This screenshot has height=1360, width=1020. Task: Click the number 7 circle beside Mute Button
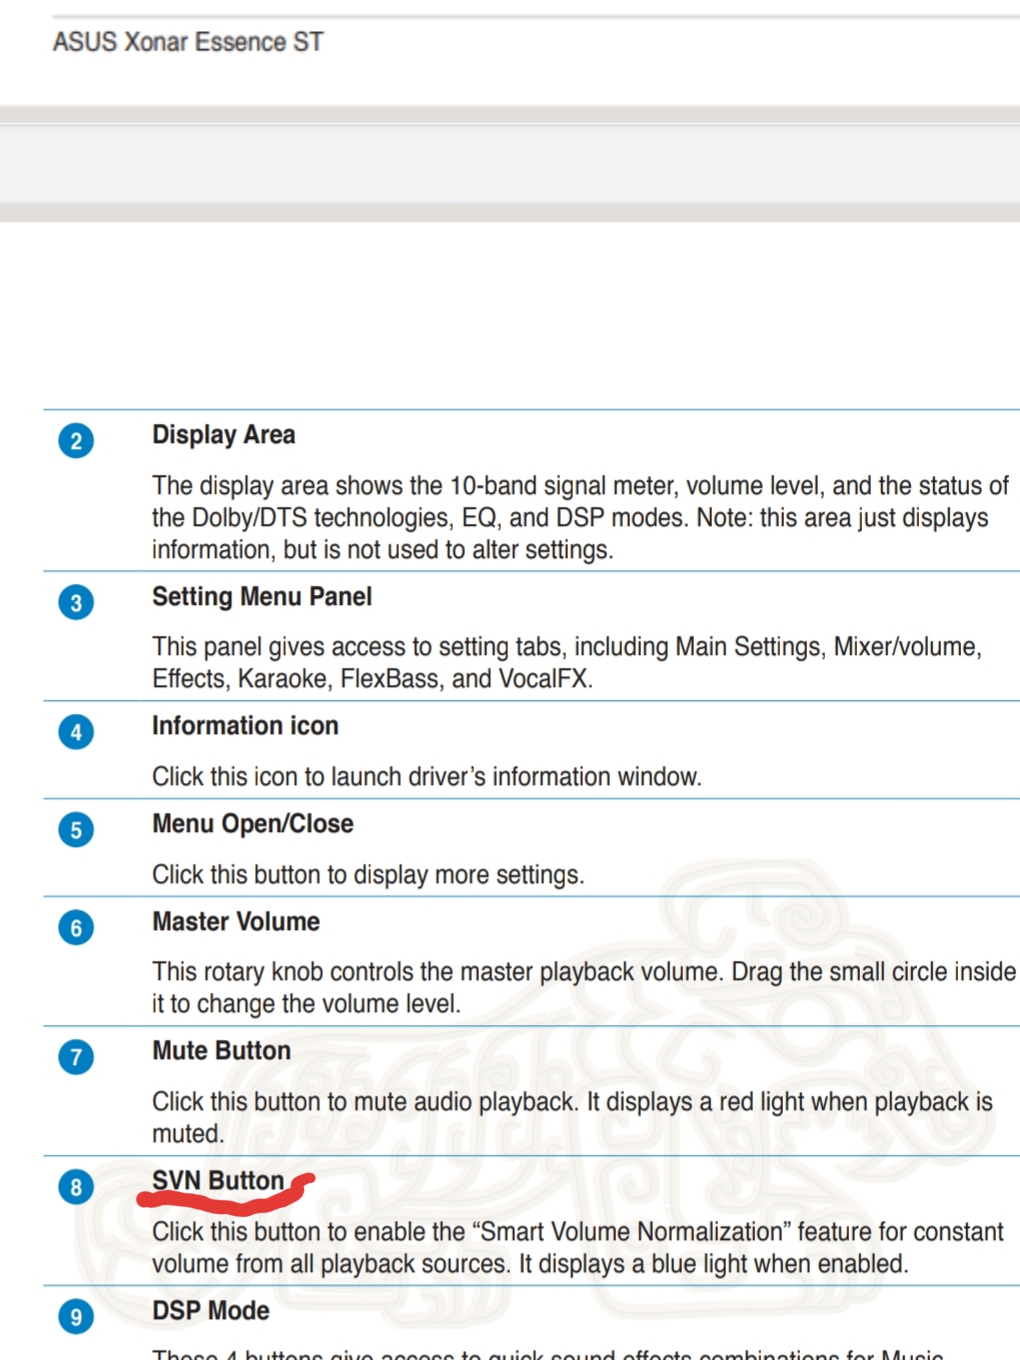tap(76, 1057)
